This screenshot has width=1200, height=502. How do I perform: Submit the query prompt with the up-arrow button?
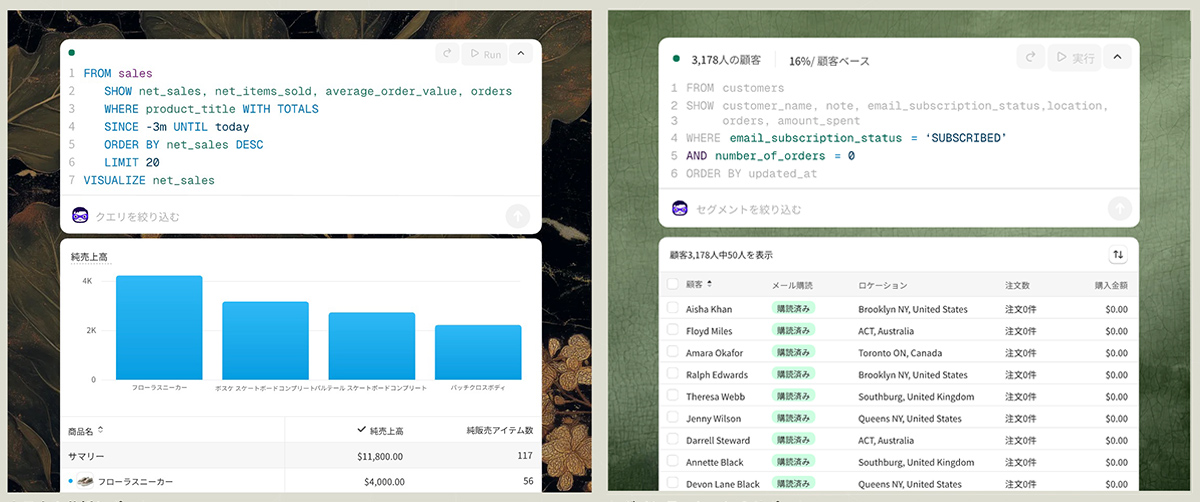tap(517, 215)
